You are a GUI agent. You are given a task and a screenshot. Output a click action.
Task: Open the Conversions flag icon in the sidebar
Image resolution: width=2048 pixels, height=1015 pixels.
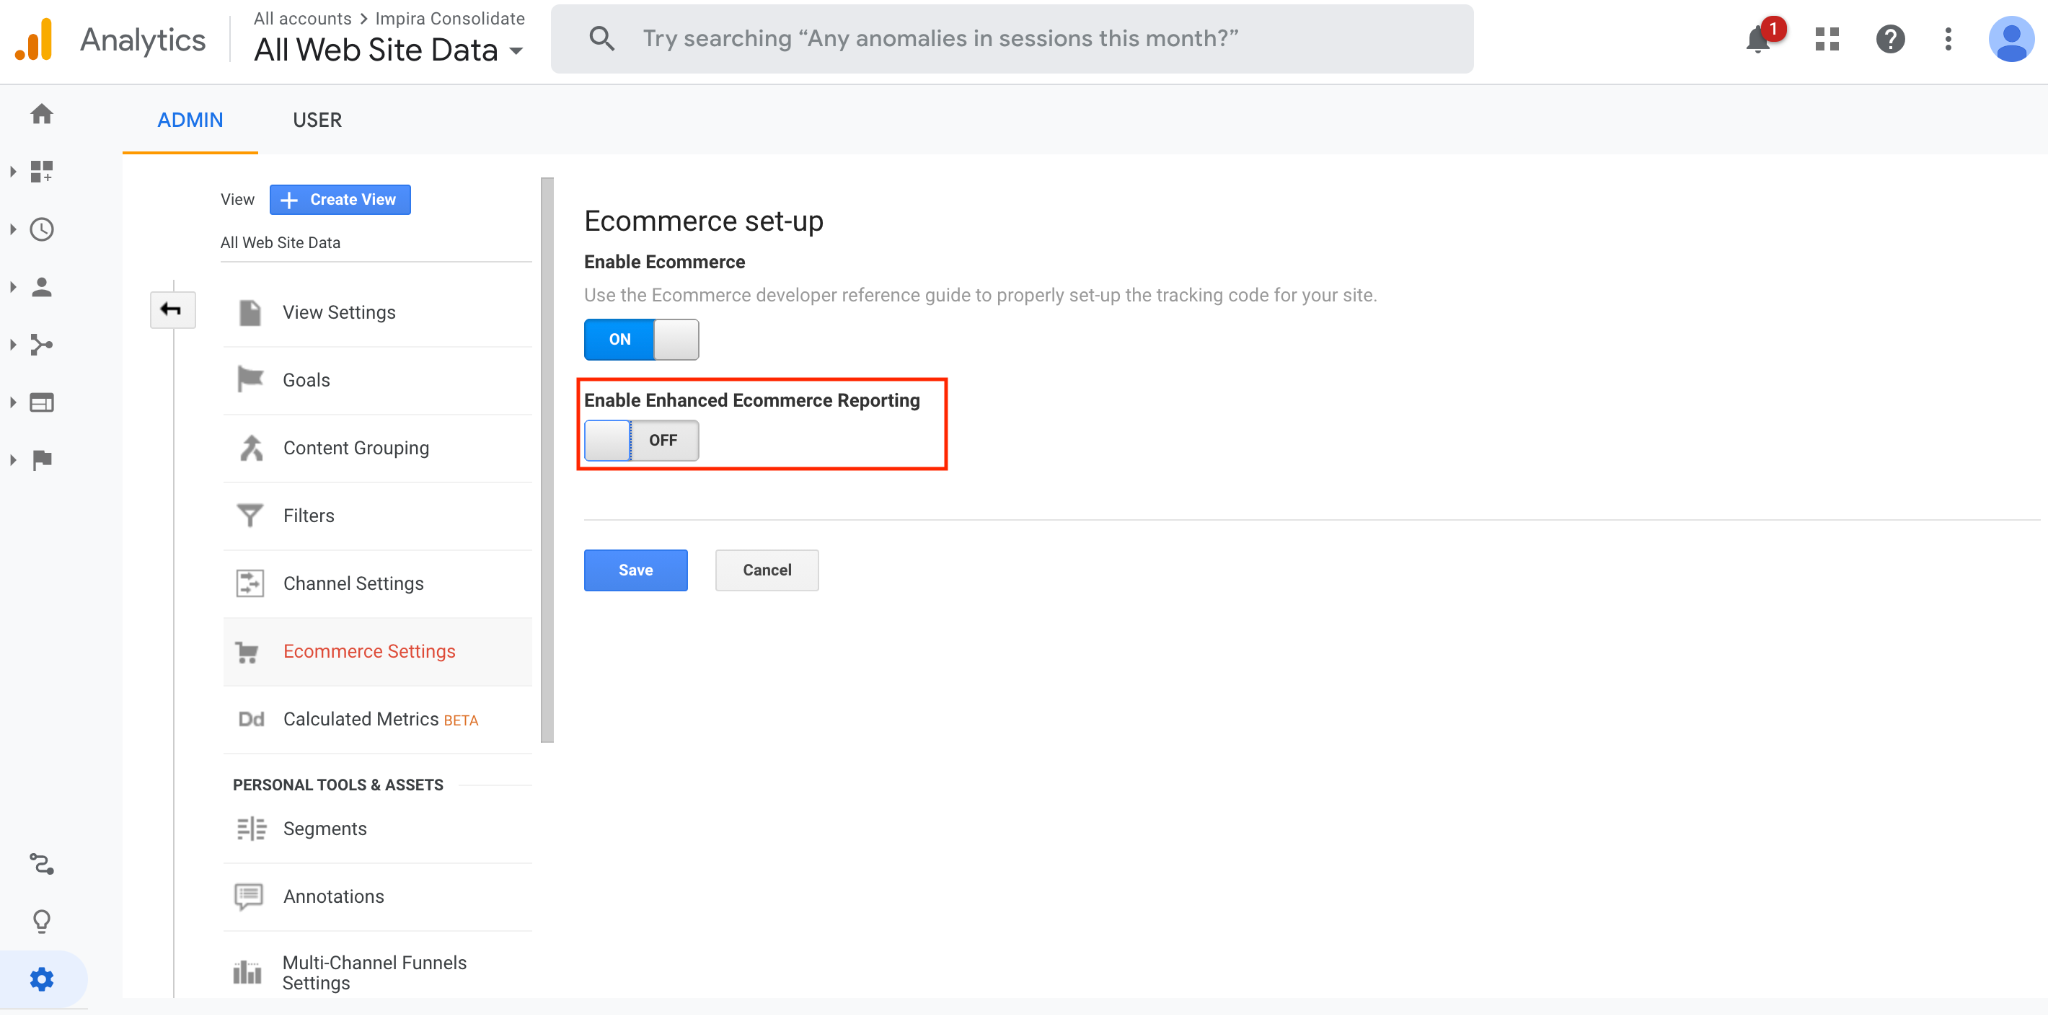click(x=42, y=460)
